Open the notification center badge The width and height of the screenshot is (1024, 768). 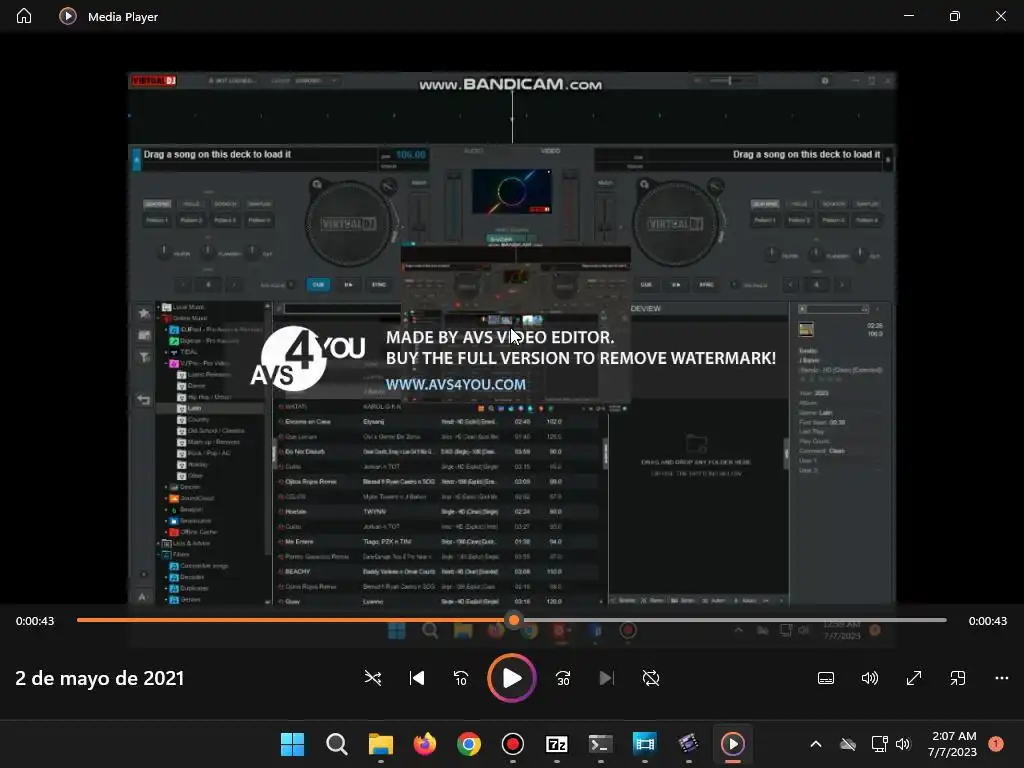click(x=996, y=744)
